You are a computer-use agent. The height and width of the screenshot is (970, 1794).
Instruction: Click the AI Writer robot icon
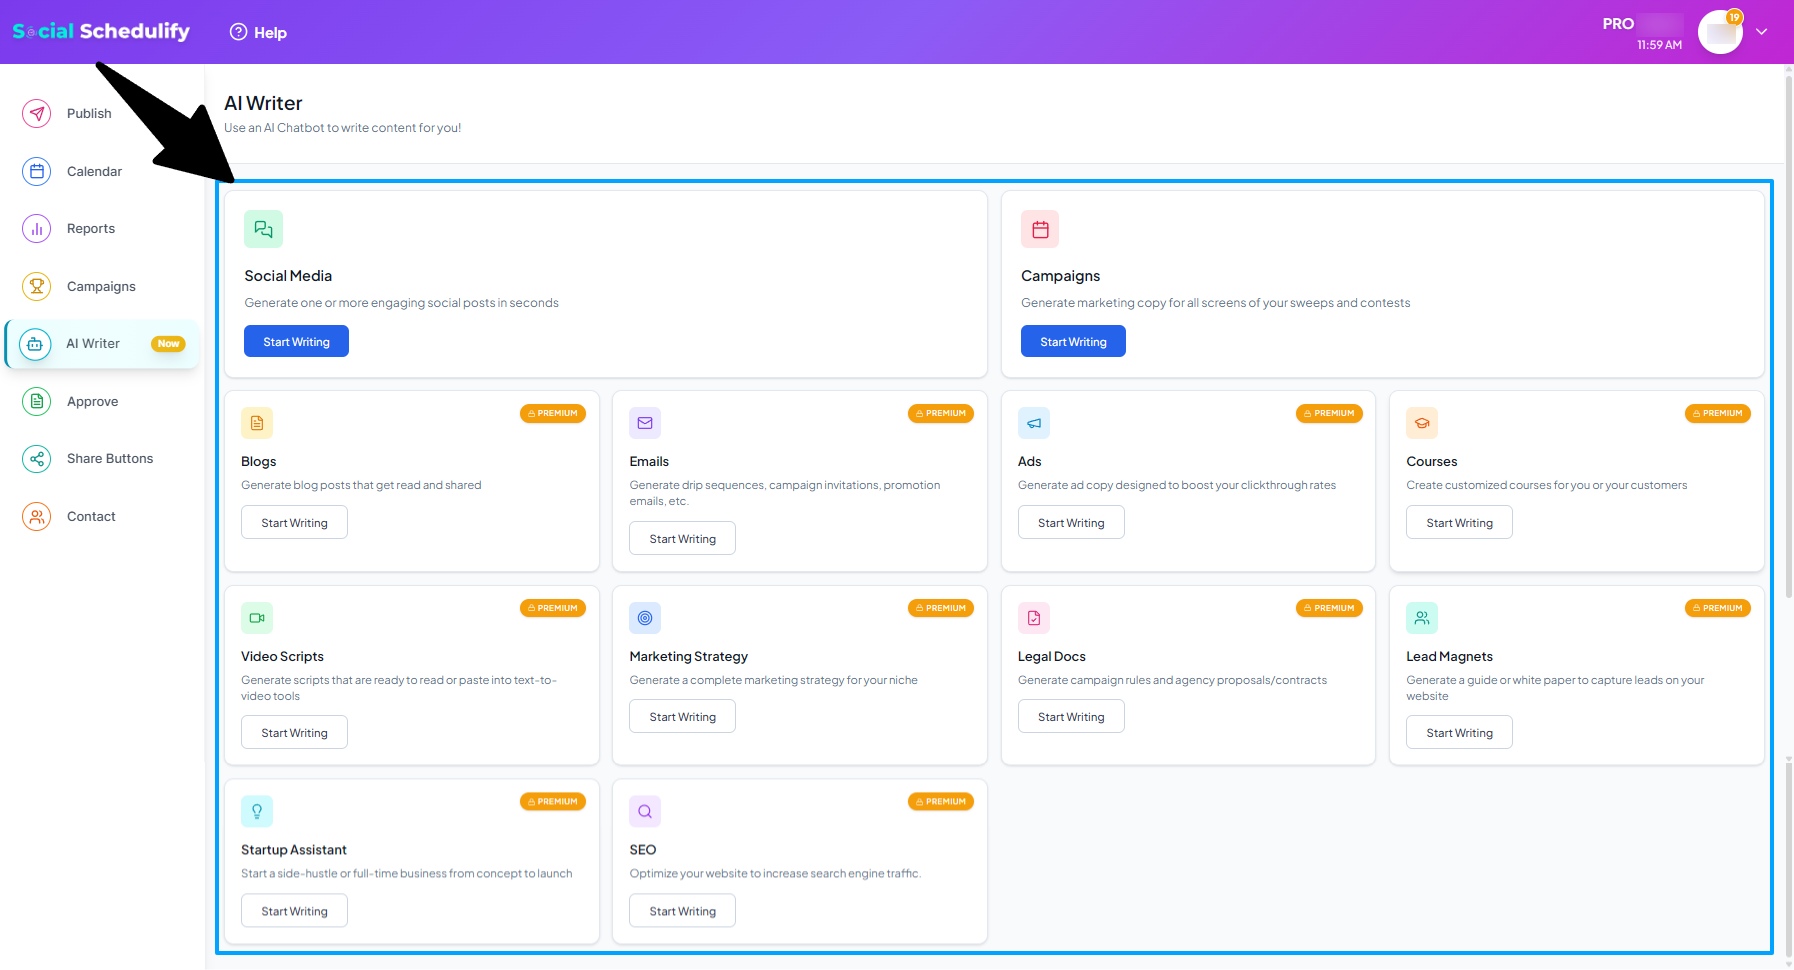36,344
